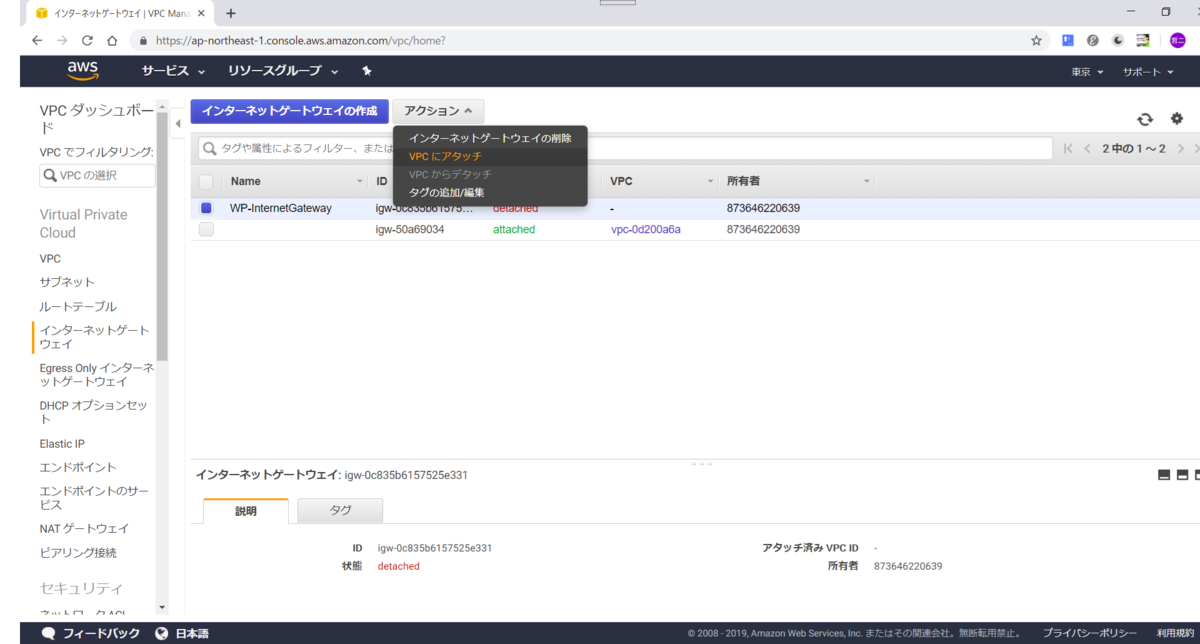This screenshot has height=644, width=1200.
Task: Refresh the internet gateways list
Action: coord(1145,118)
